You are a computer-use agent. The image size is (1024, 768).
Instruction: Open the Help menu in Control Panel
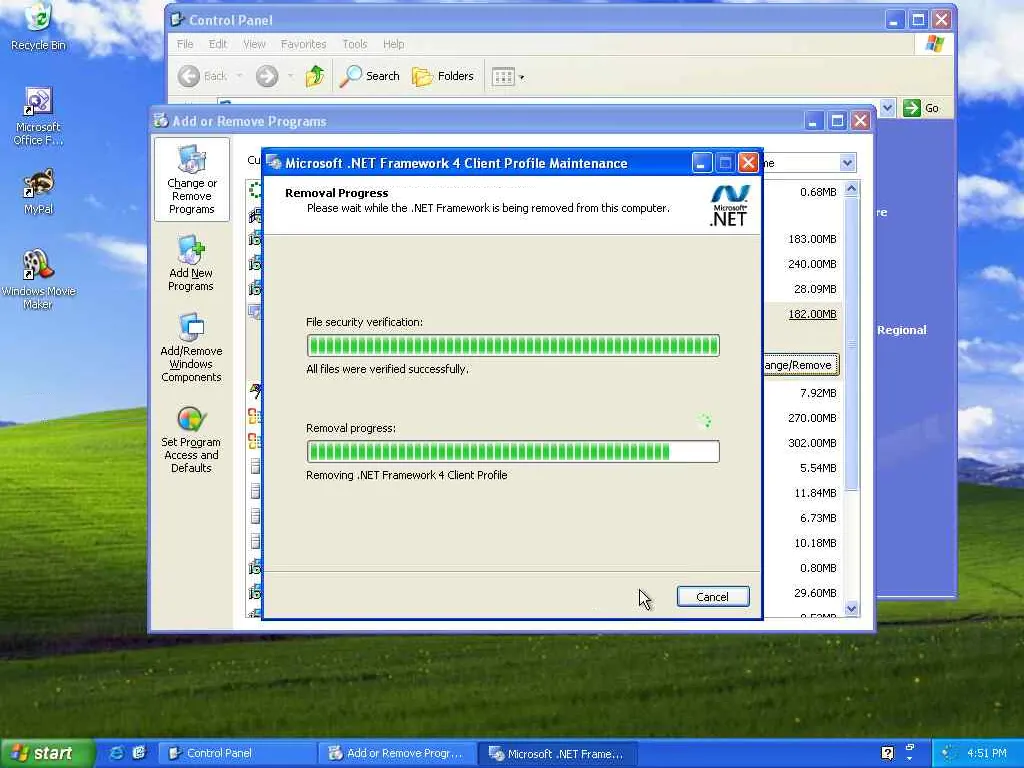(x=393, y=44)
